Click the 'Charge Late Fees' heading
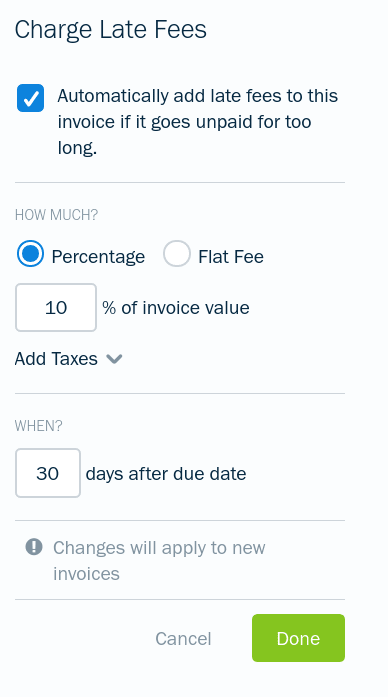388x697 pixels. point(111,30)
